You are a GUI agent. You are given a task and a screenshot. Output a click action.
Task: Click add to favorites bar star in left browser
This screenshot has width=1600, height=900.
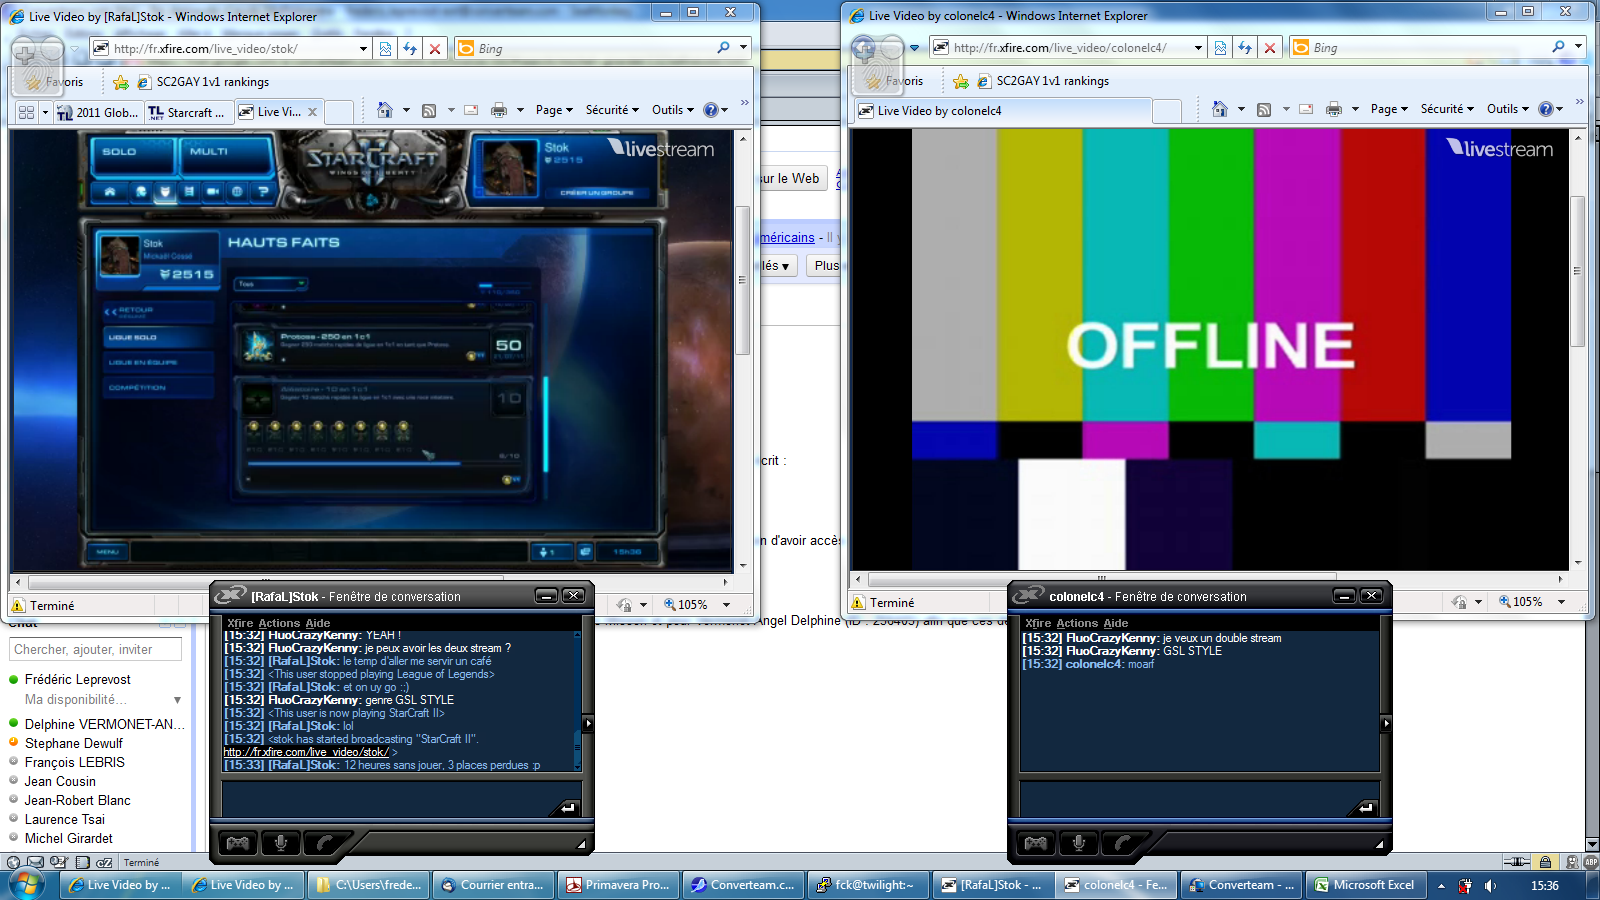tap(121, 82)
